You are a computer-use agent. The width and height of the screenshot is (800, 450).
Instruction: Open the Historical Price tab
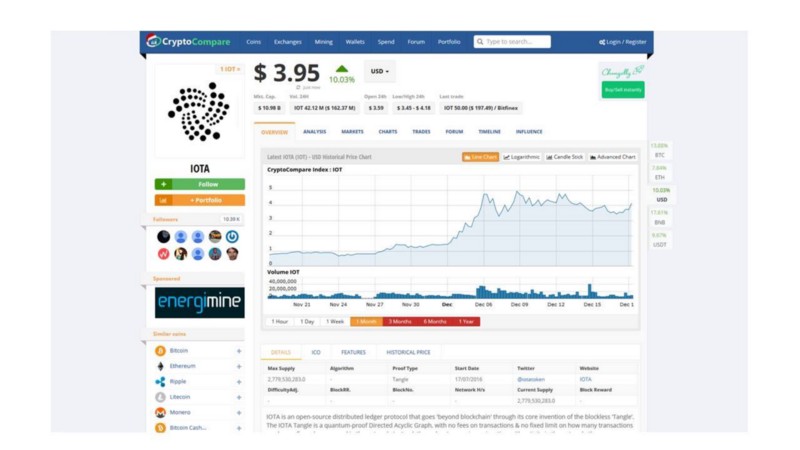408,352
